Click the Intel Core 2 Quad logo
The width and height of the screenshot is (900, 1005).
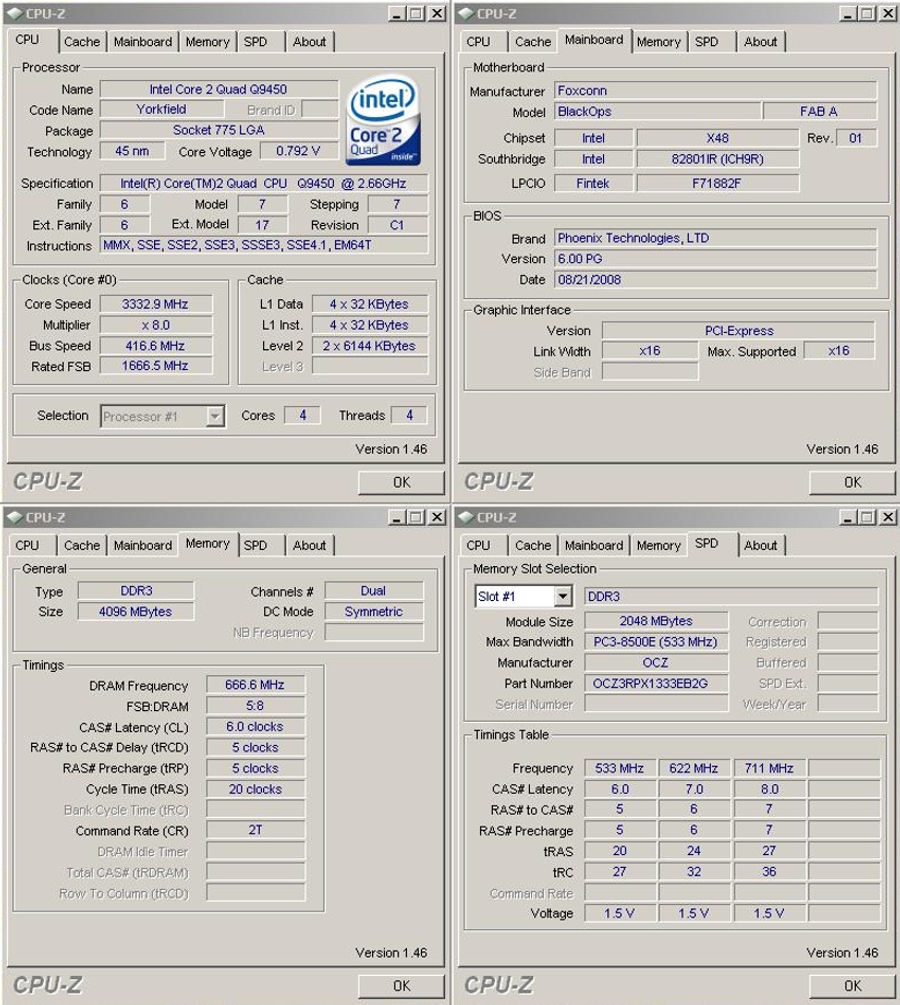coord(383,125)
